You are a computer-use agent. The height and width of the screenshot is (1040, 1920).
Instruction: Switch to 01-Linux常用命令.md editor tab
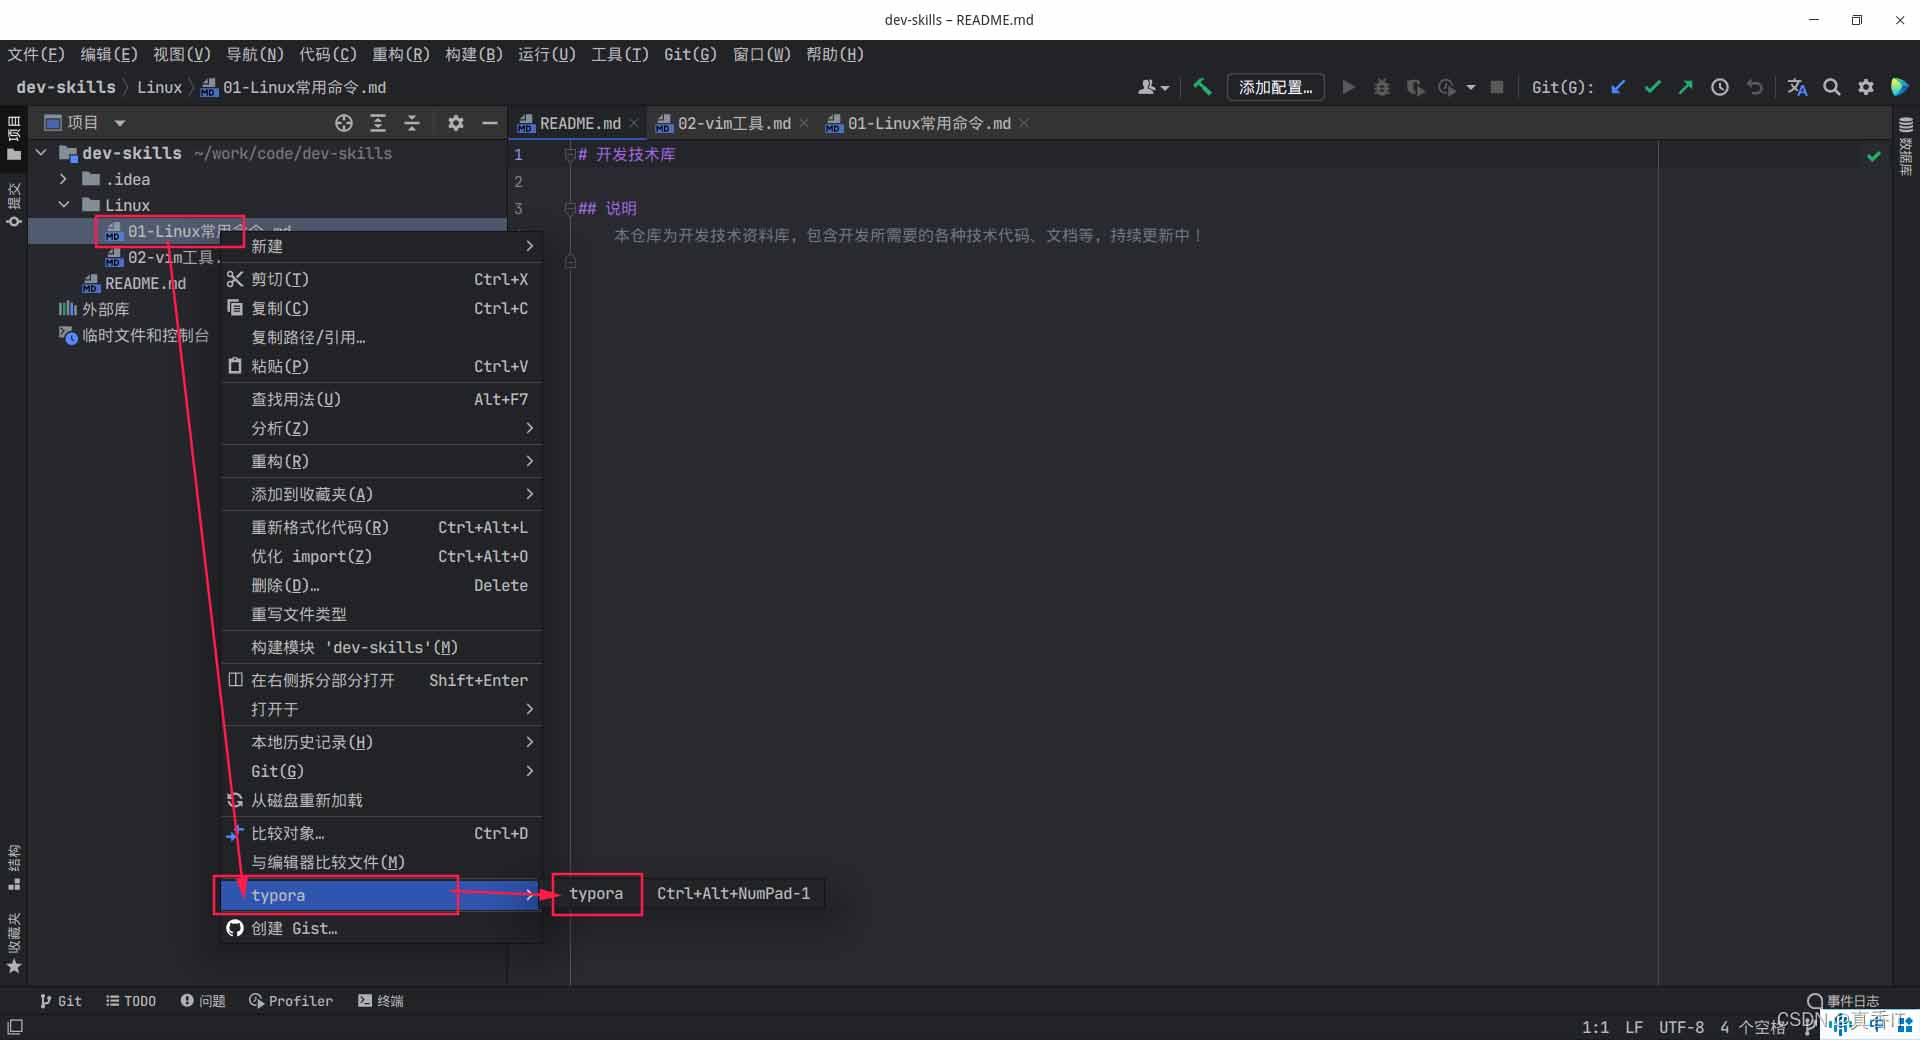[929, 123]
